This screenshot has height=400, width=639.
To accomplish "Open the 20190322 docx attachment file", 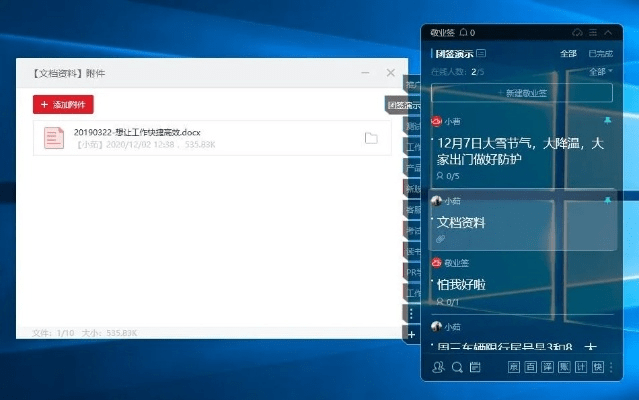I will point(136,131).
